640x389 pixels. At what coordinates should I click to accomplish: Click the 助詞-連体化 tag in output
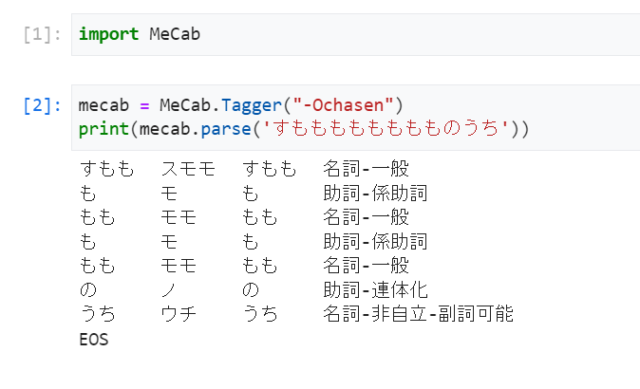[375, 290]
